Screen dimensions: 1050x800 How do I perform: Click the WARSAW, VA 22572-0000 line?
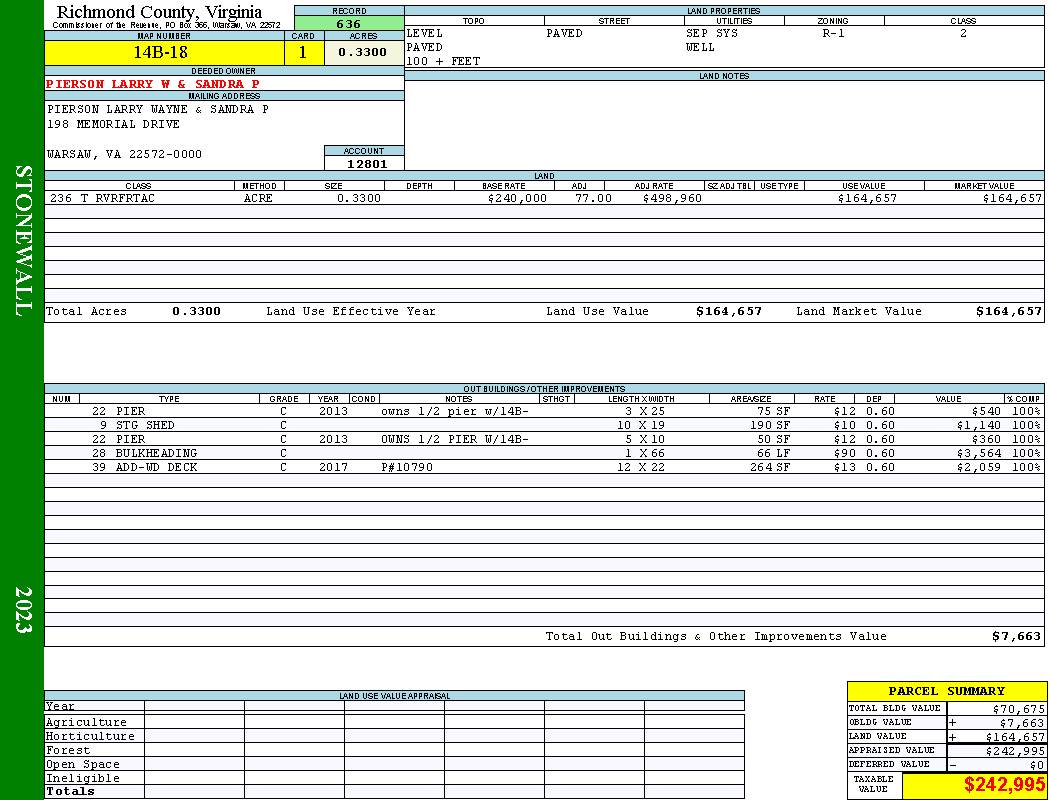coord(124,154)
